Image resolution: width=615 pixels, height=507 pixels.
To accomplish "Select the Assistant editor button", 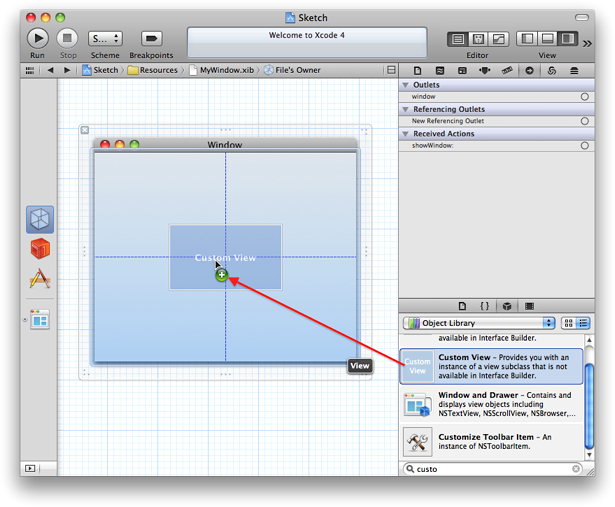I will [478, 39].
